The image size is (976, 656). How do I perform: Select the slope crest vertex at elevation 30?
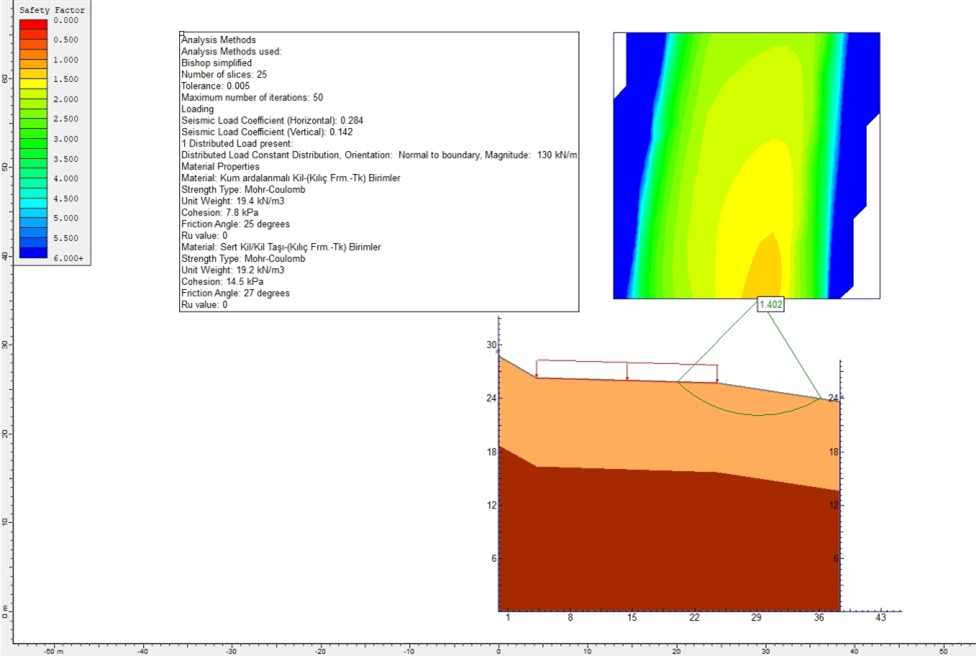click(x=499, y=356)
